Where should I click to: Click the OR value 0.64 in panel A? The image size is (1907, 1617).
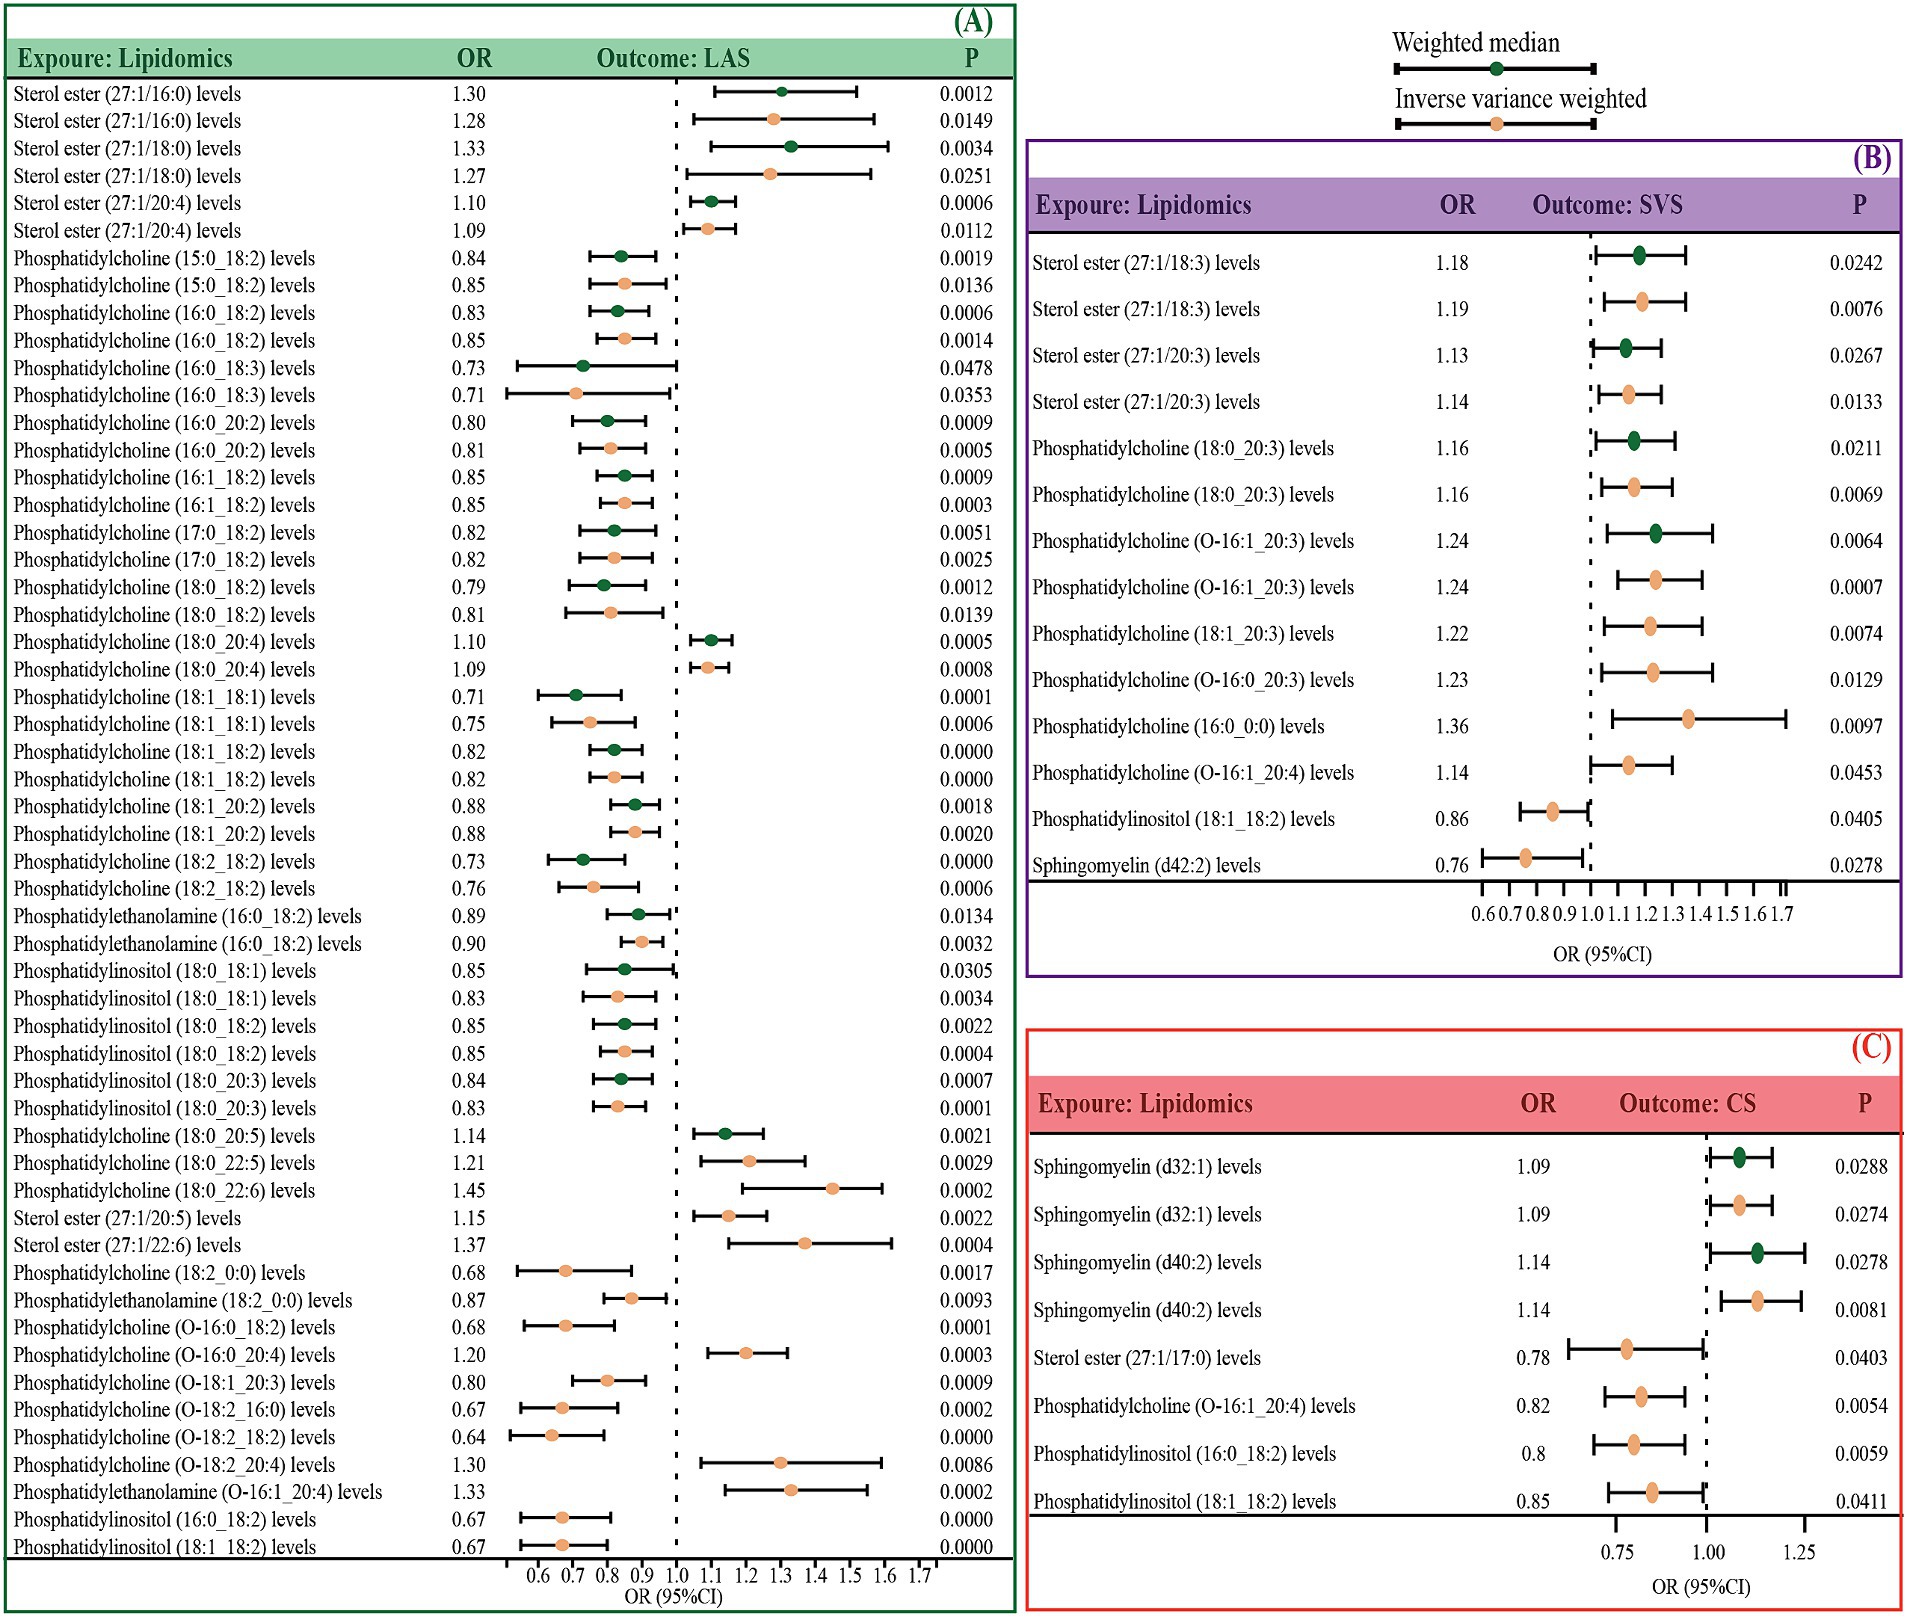point(469,1437)
